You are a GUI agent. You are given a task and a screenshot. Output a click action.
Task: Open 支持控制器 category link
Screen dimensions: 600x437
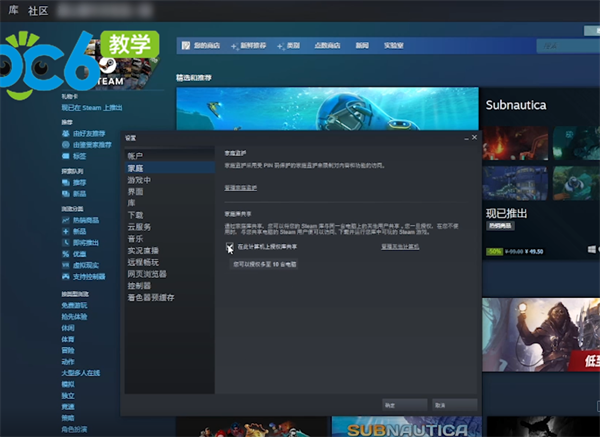tap(89, 276)
